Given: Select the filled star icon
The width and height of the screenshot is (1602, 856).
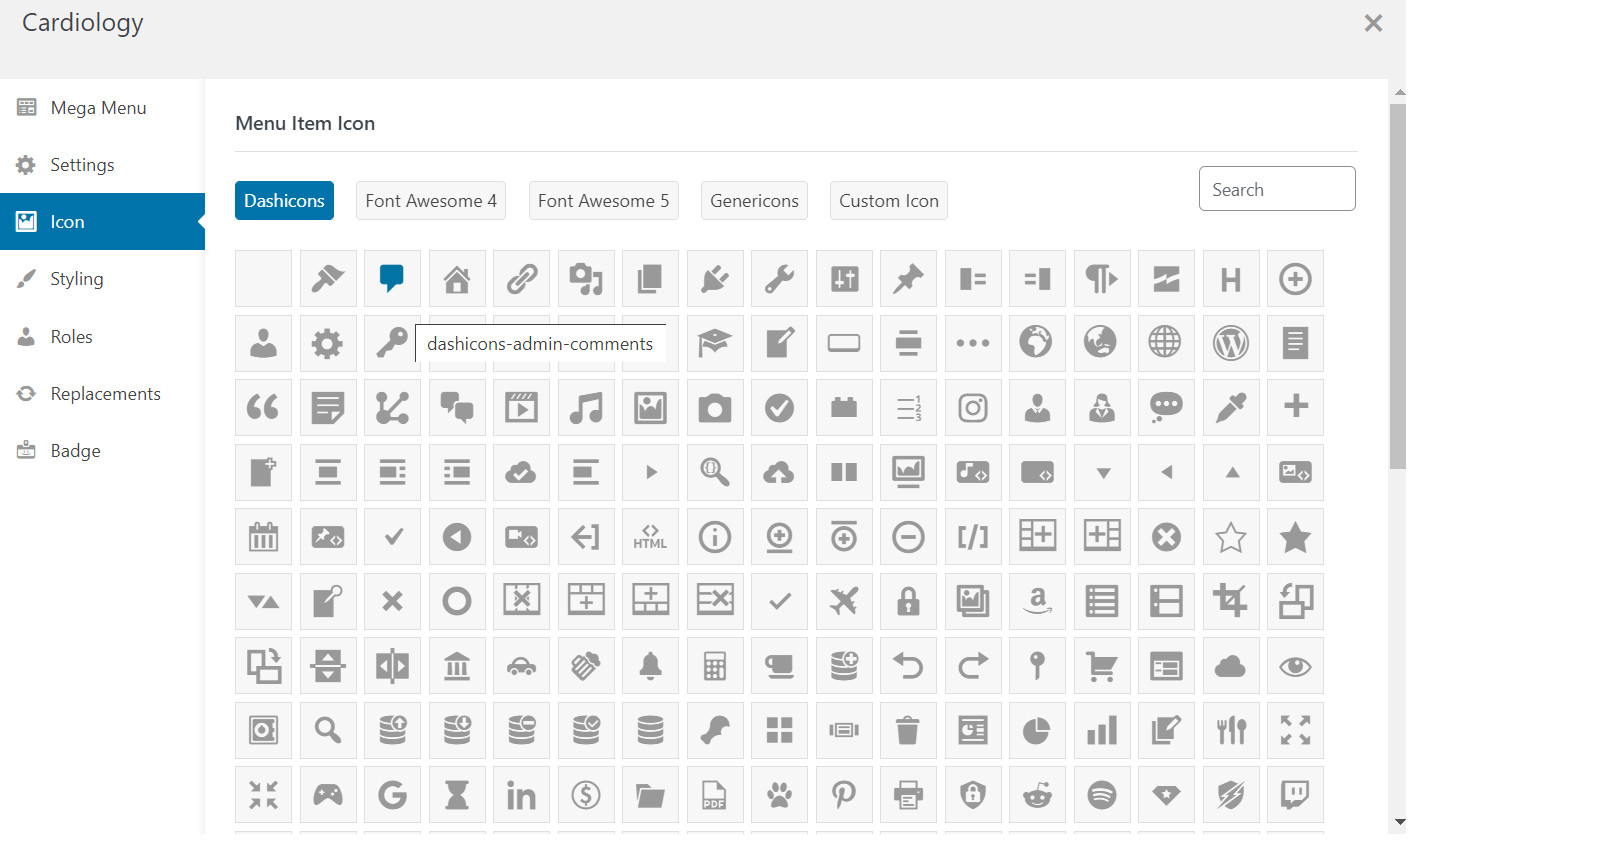Looking at the screenshot, I should click(1296, 537).
